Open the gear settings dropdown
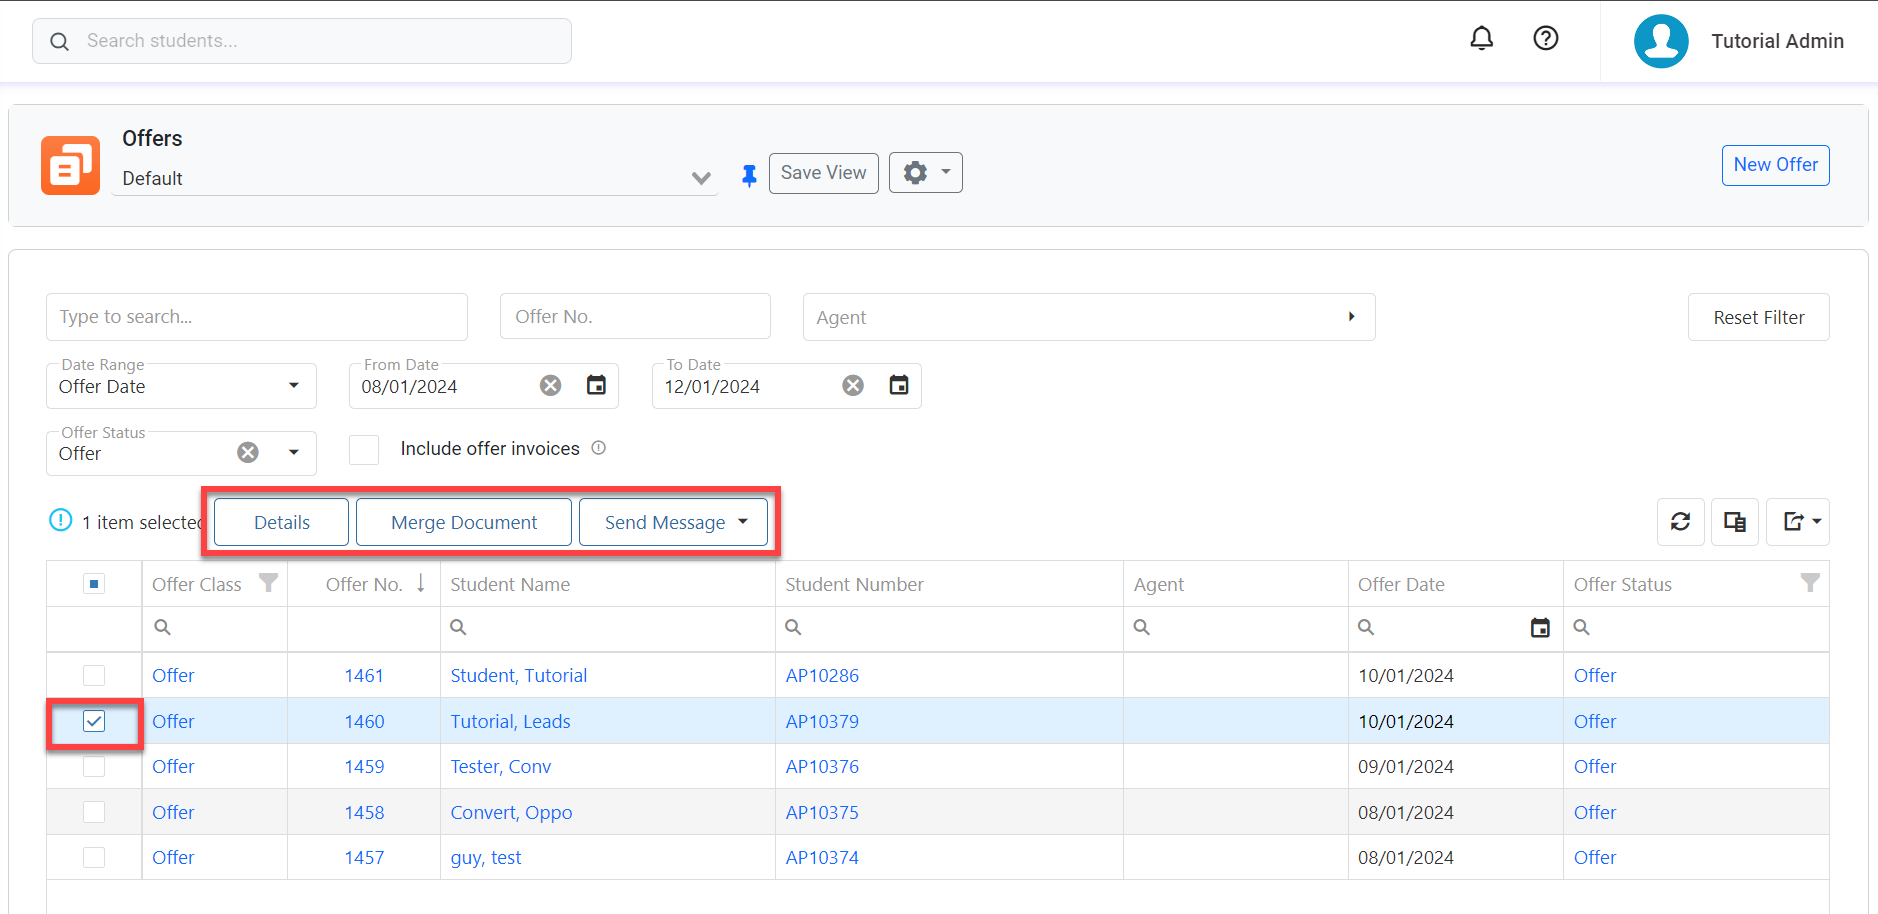The width and height of the screenshot is (1878, 914). [926, 173]
